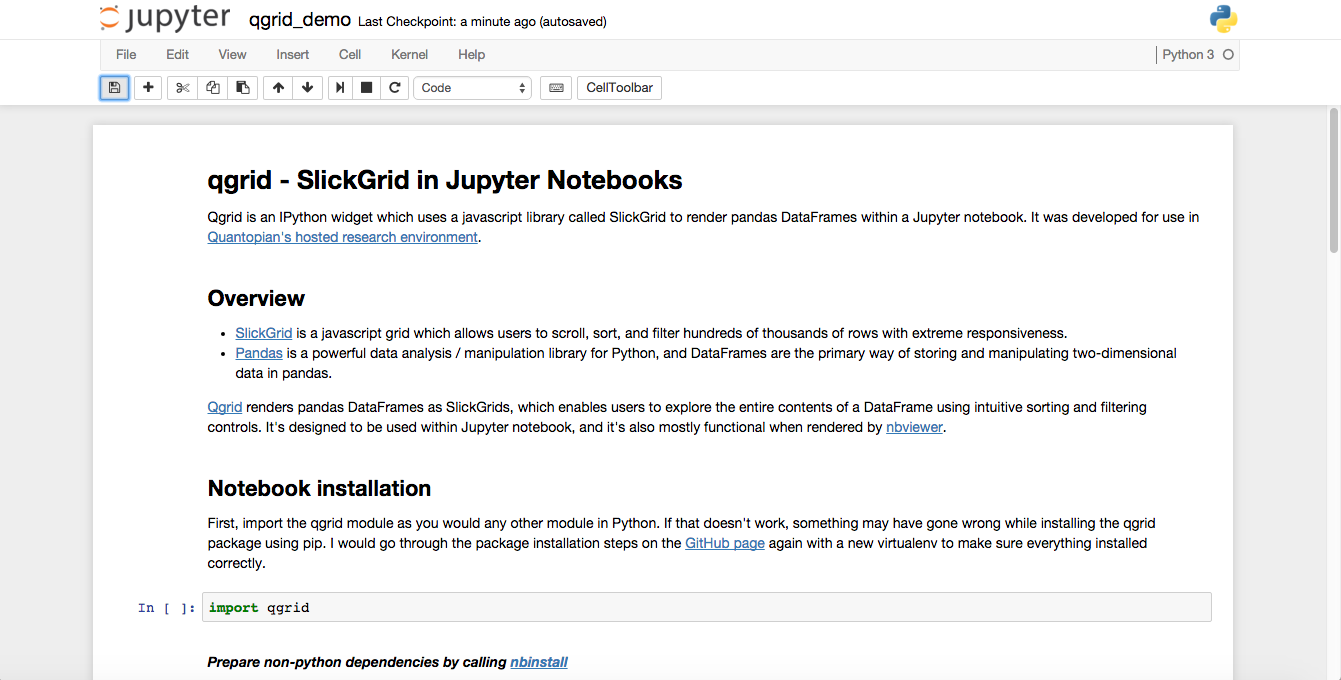Click the CellToolbar button
The width and height of the screenshot is (1341, 680).
[x=619, y=88]
